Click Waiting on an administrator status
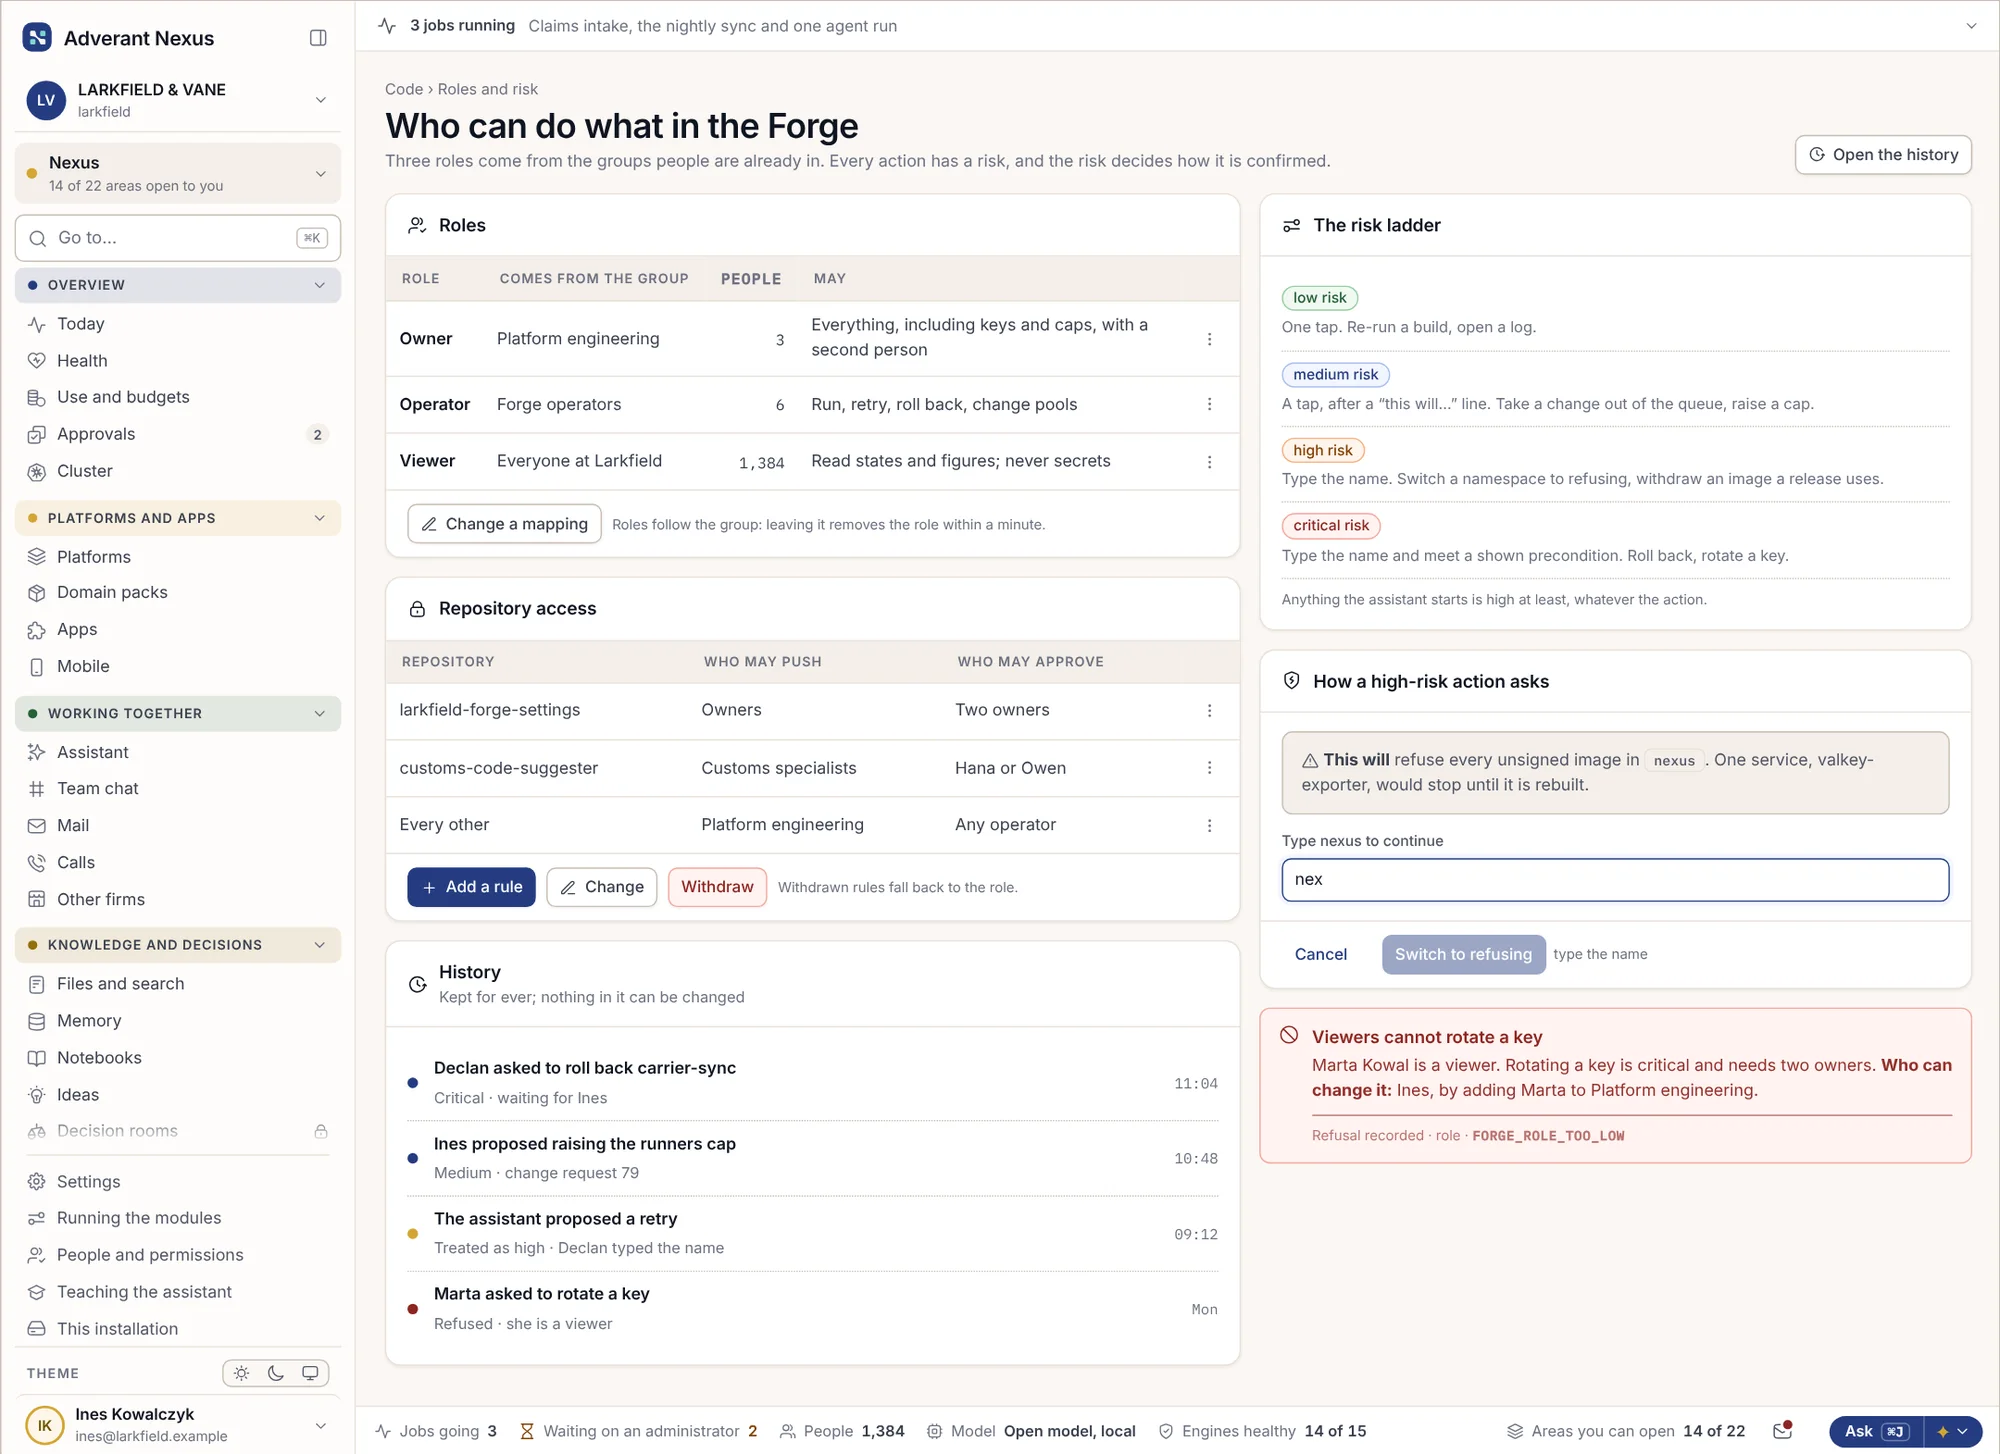This screenshot has height=1454, width=2000. coord(638,1431)
